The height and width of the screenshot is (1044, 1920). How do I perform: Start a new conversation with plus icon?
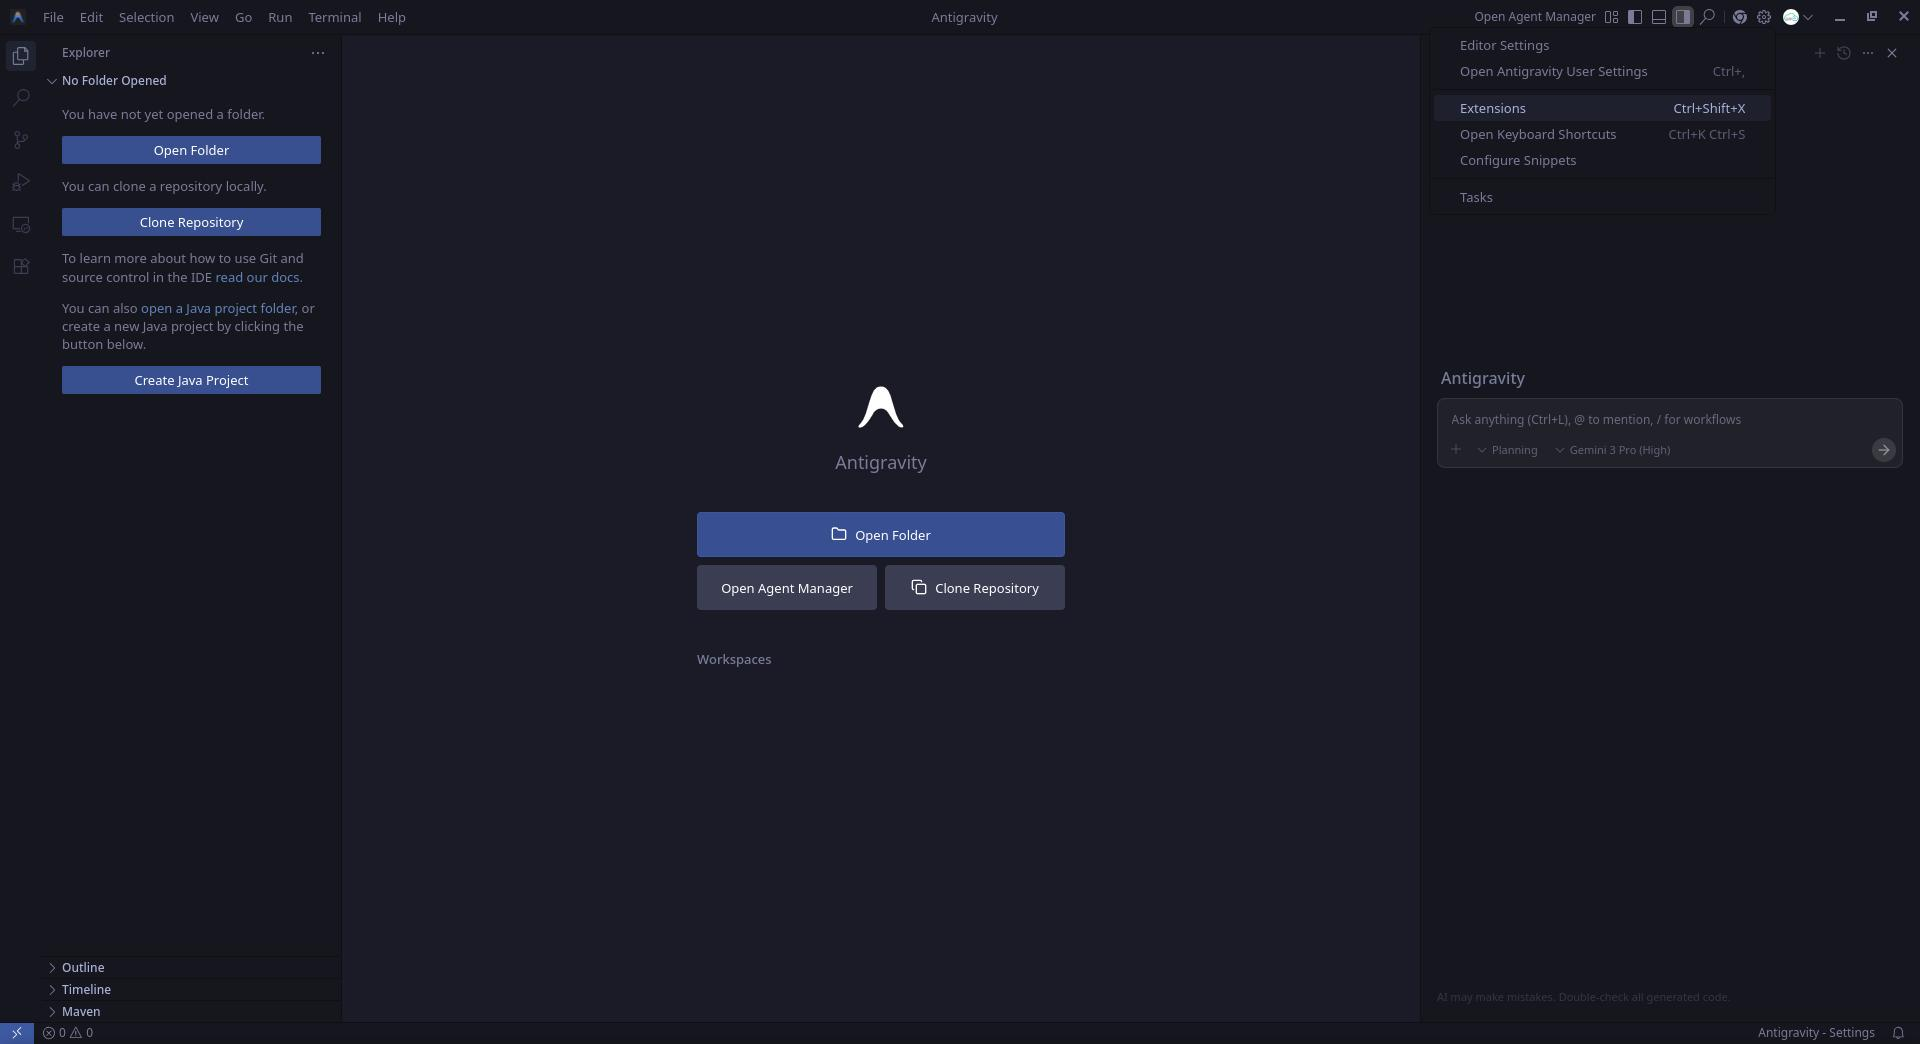[1820, 53]
